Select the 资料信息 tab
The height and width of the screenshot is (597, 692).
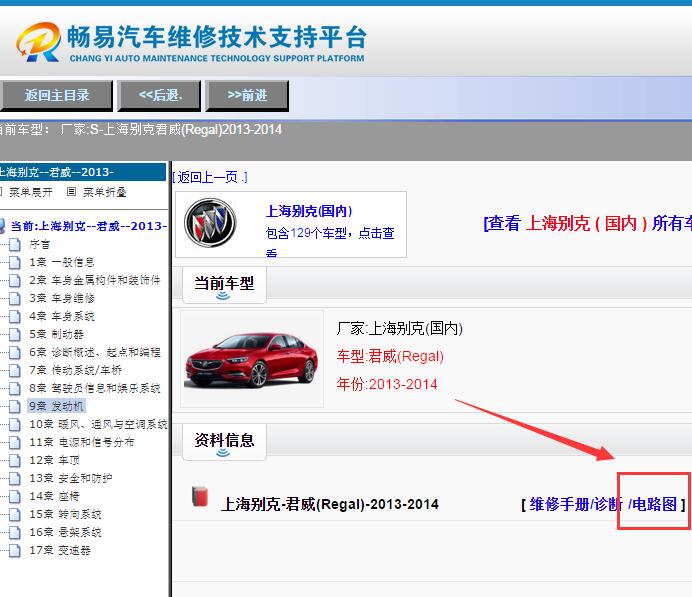point(224,442)
